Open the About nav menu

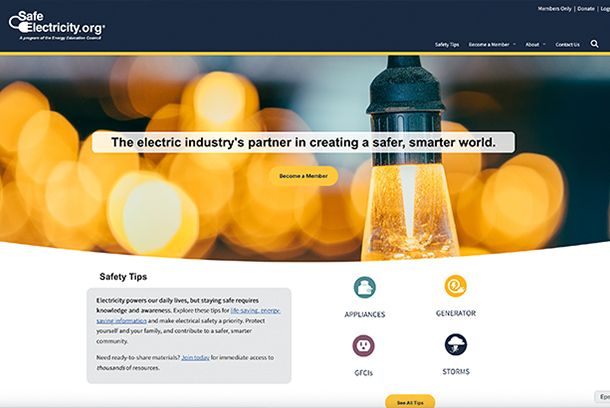(532, 45)
